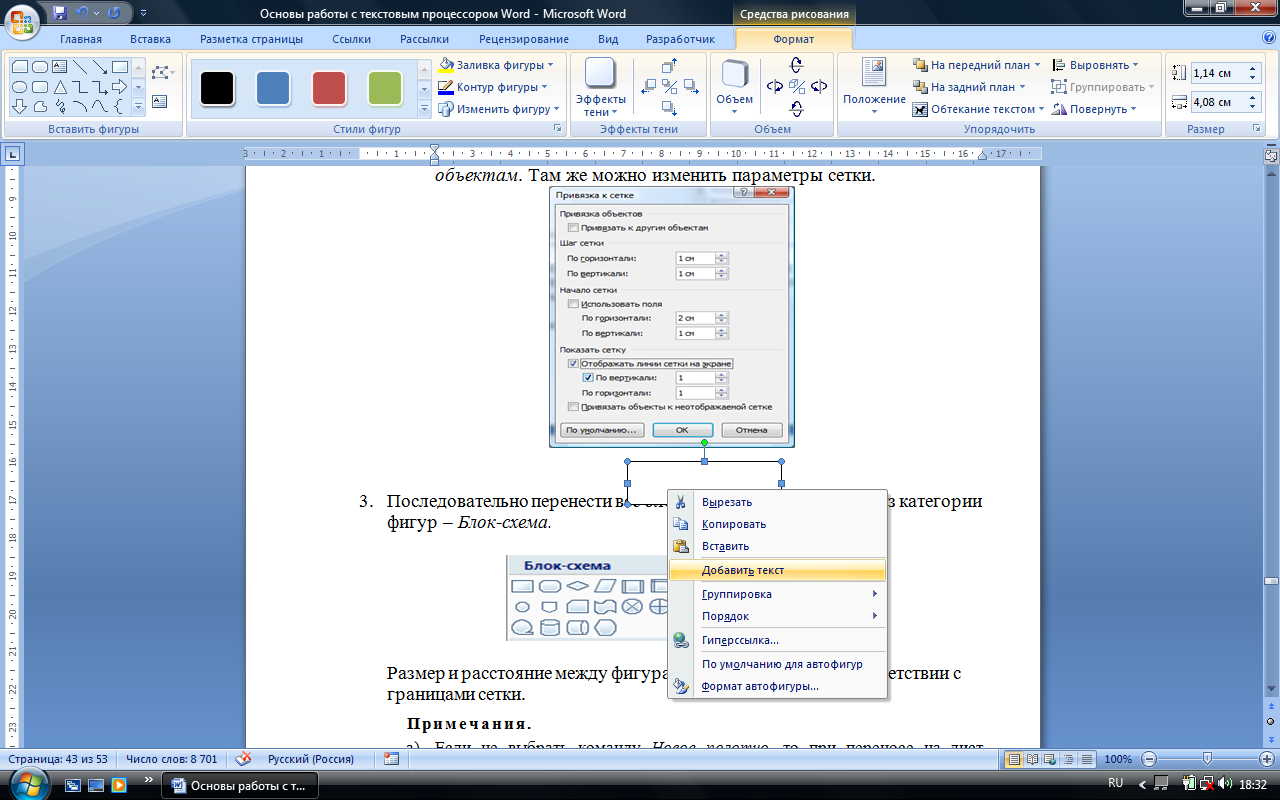The height and width of the screenshot is (800, 1280).
Task: Switch to Full Screen Reading view
Action: [1033, 759]
